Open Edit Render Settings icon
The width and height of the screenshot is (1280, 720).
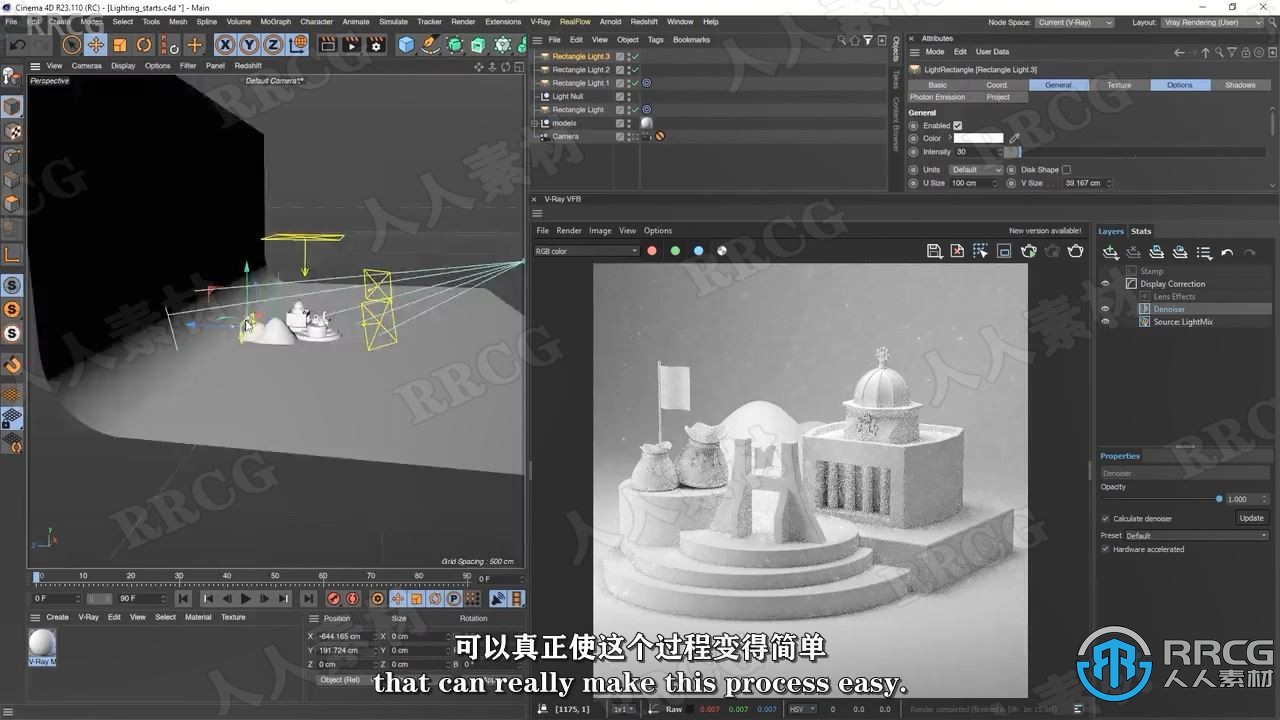pos(376,45)
